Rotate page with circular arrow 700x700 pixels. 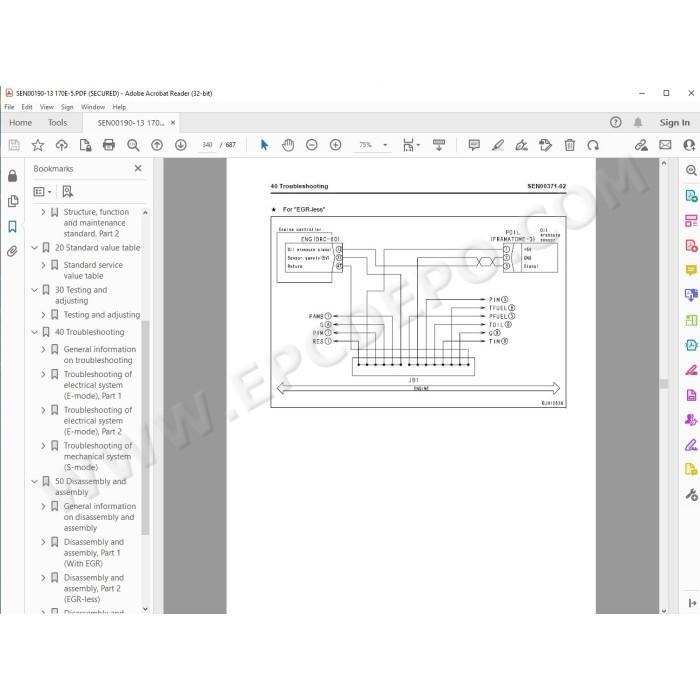click(x=593, y=145)
